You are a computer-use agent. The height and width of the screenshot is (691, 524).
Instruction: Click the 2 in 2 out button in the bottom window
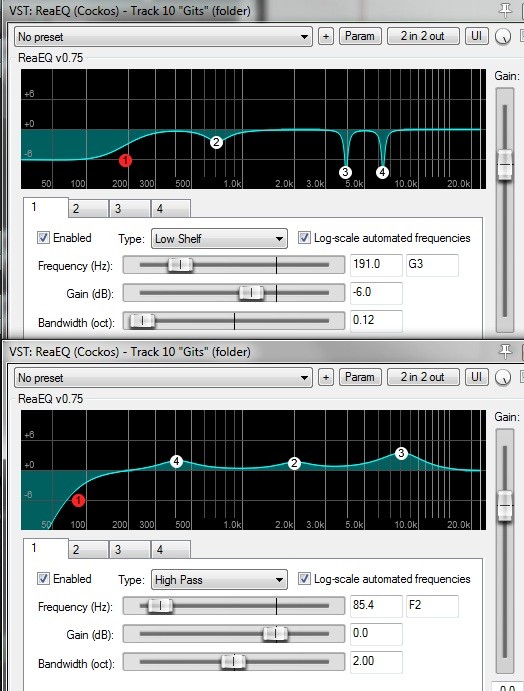423,377
